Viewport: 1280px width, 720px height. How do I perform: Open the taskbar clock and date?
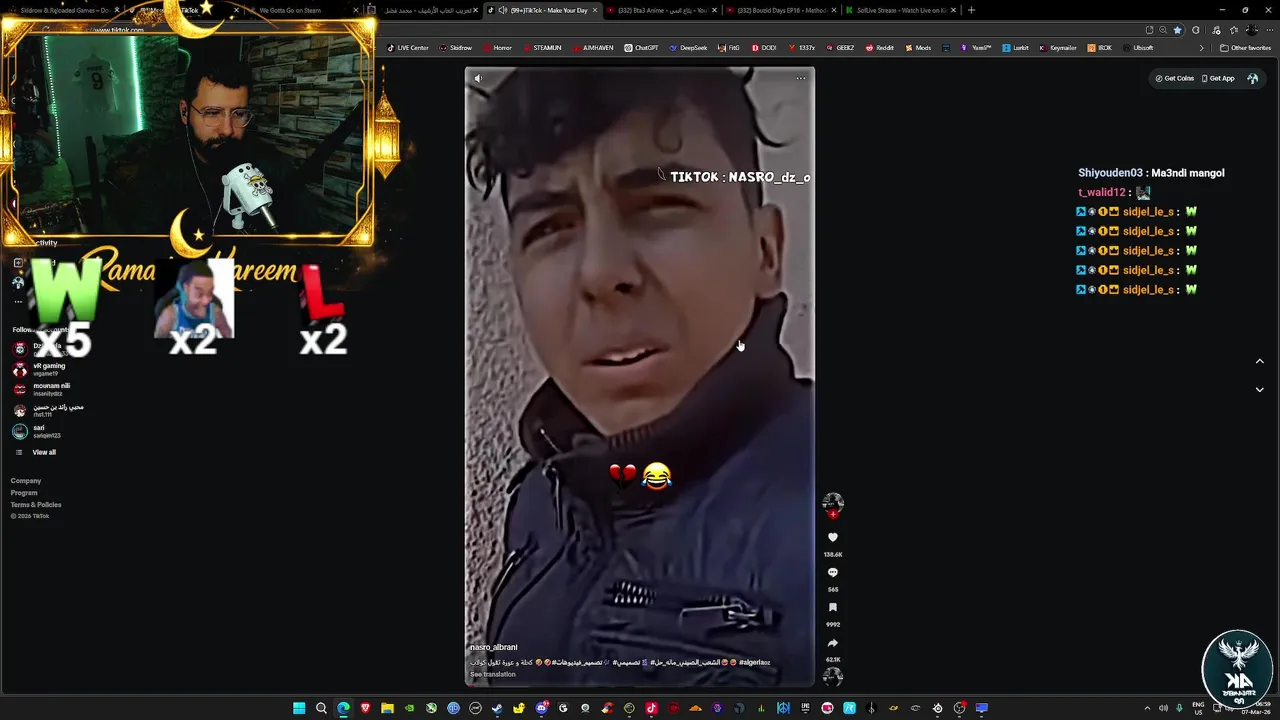1257,708
